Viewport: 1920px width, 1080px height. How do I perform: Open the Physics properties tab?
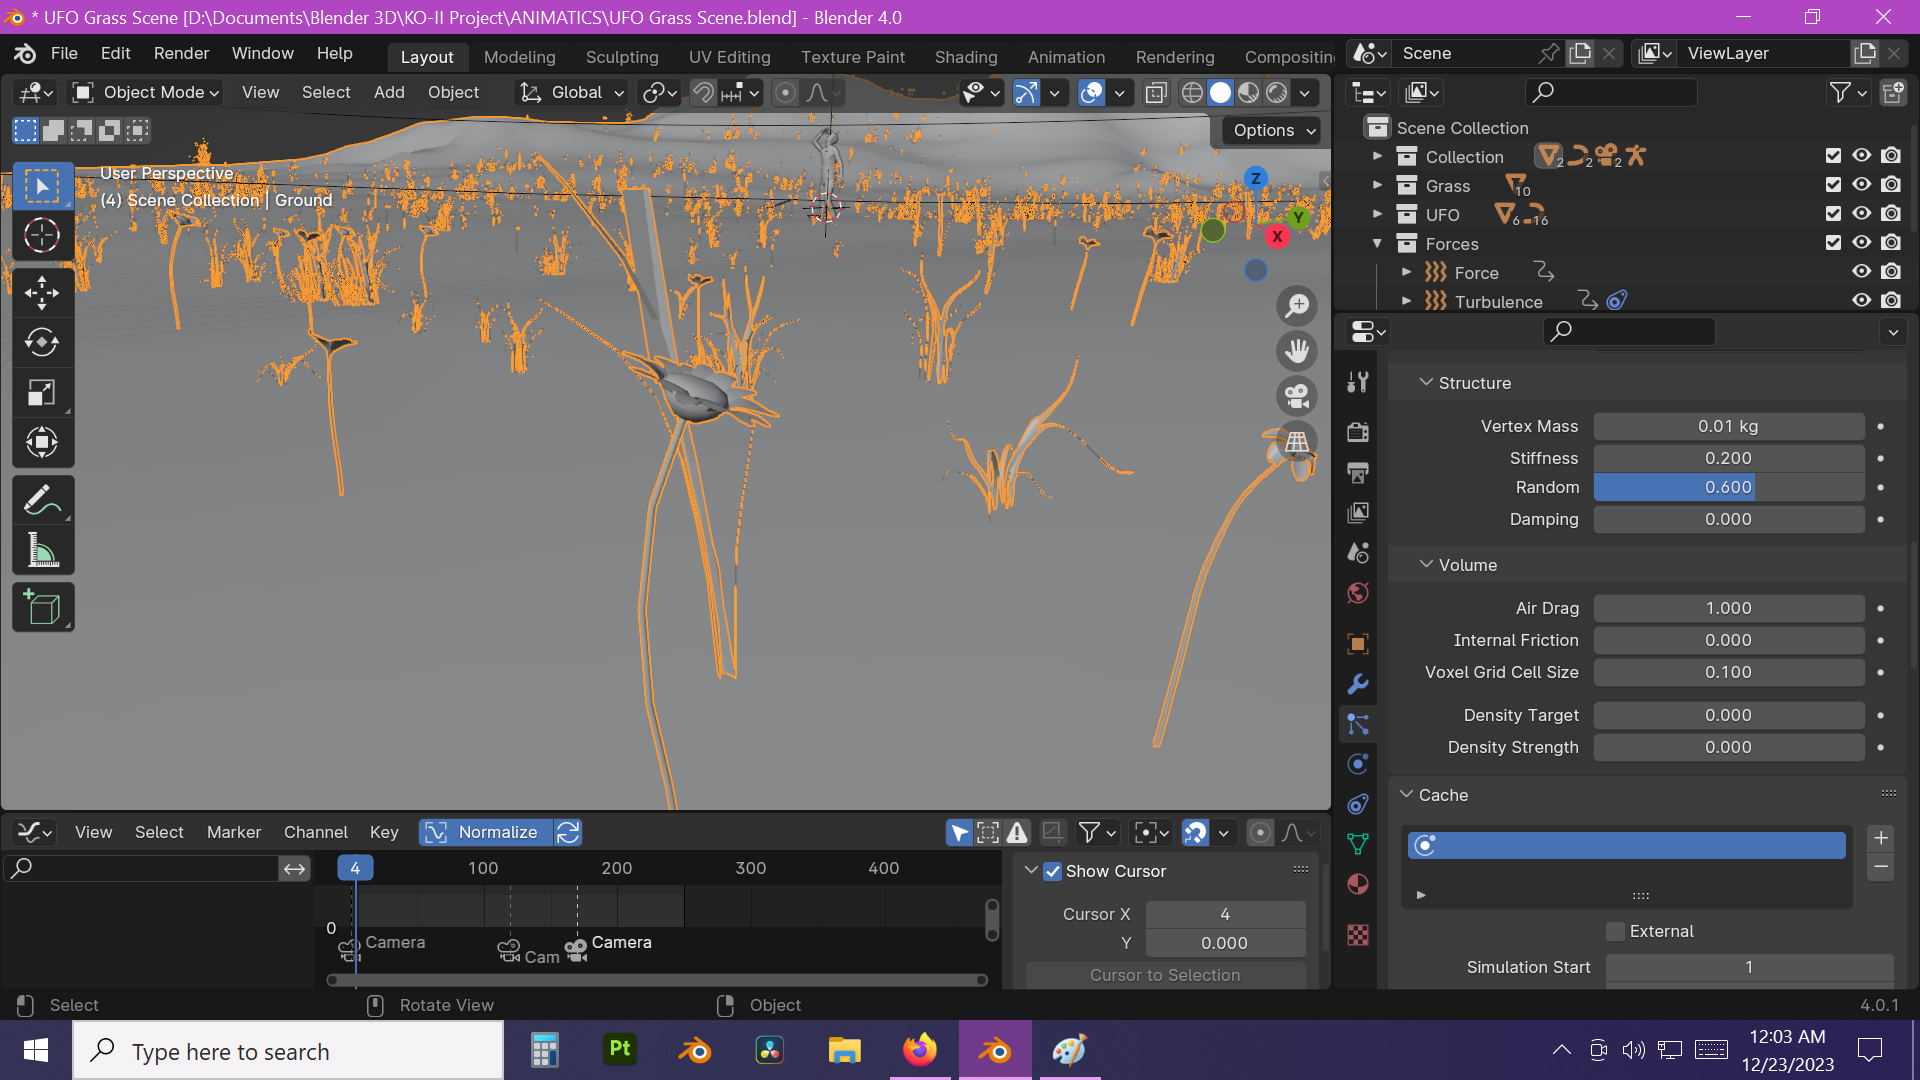pos(1358,764)
